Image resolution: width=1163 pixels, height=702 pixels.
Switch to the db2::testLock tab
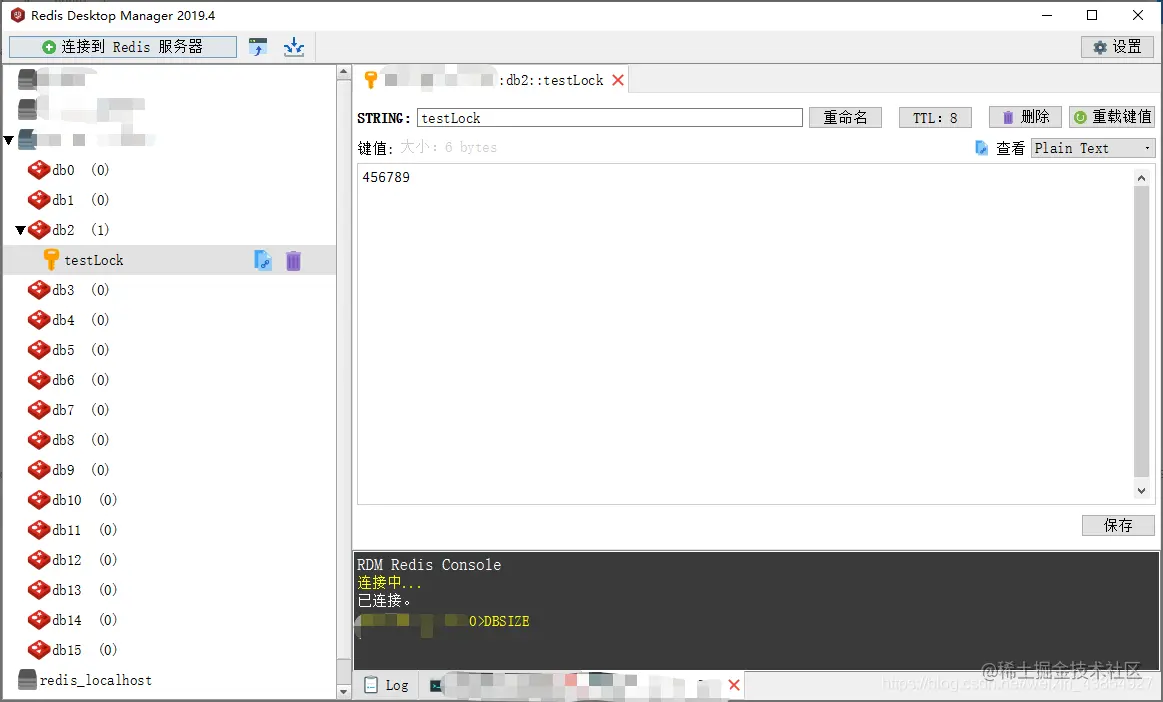pos(493,80)
